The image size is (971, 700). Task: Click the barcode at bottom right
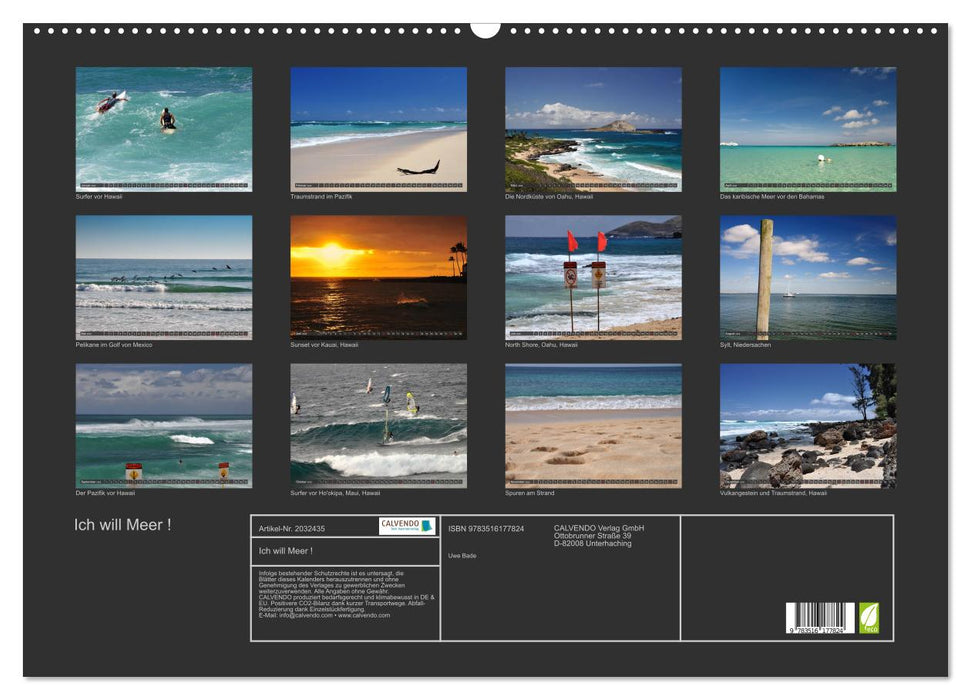tap(820, 618)
